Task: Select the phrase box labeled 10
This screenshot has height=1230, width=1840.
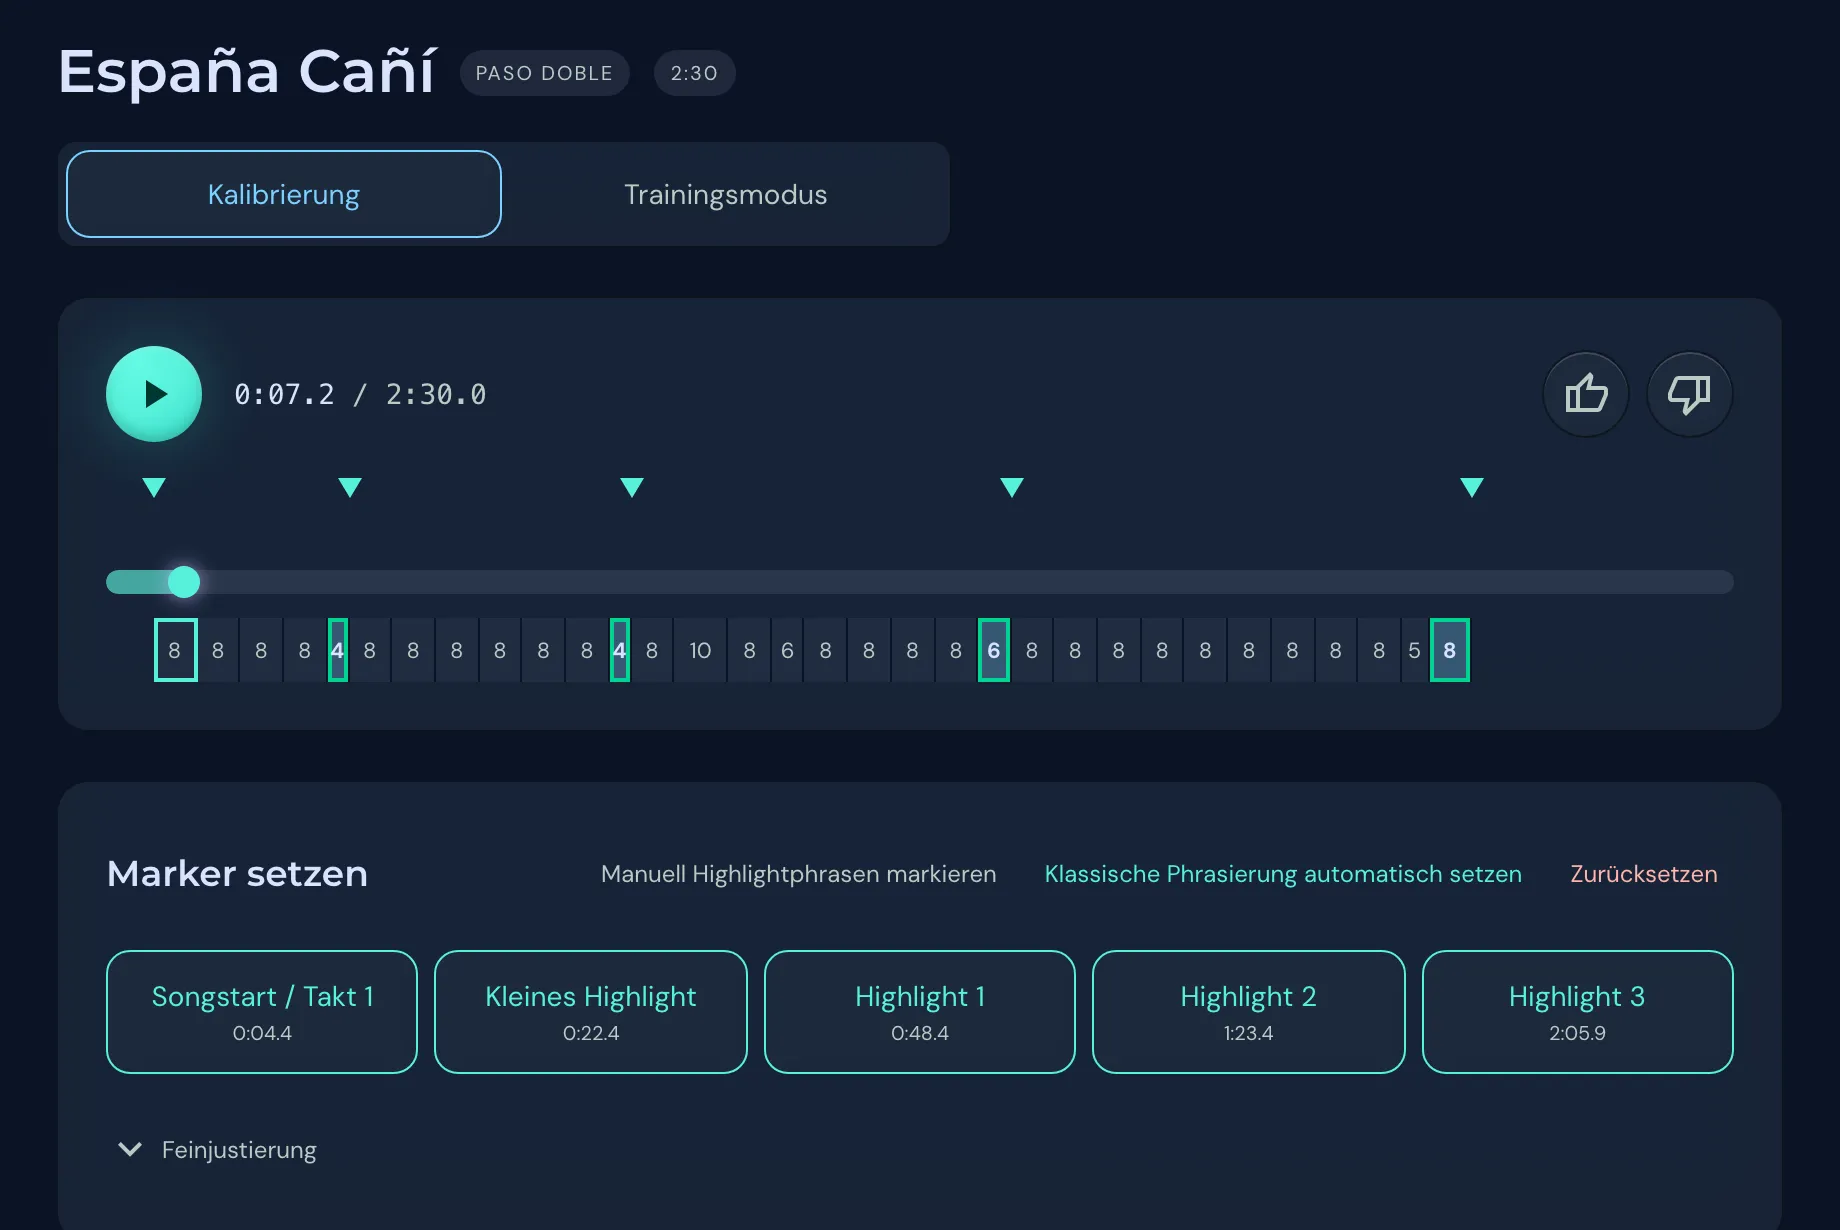Action: coord(700,650)
